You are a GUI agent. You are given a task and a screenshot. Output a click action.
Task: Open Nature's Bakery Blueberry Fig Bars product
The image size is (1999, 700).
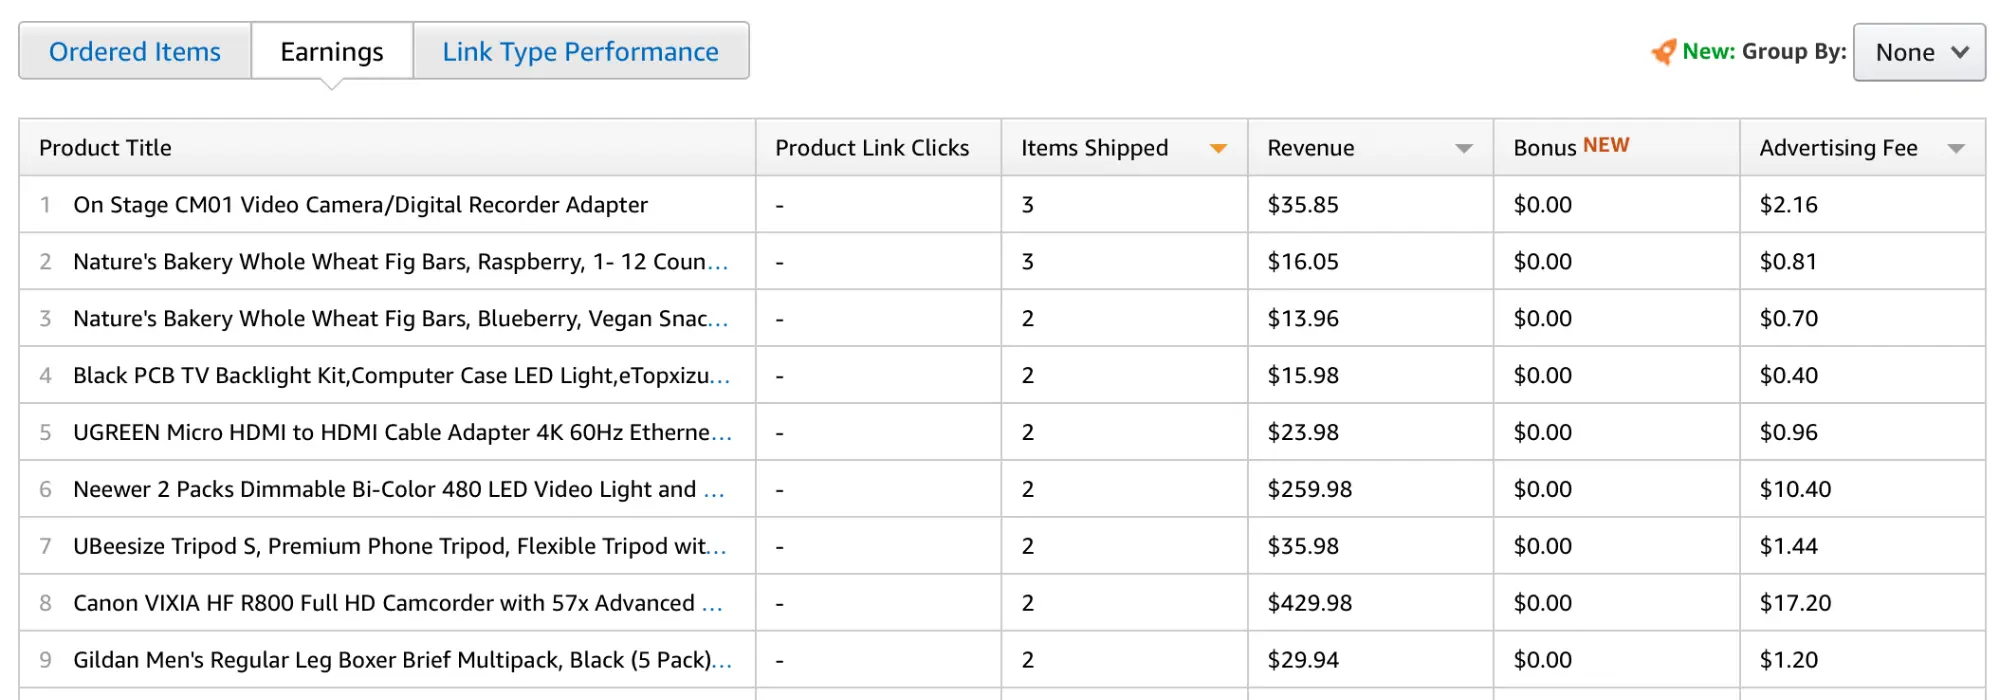pyautogui.click(x=390, y=319)
